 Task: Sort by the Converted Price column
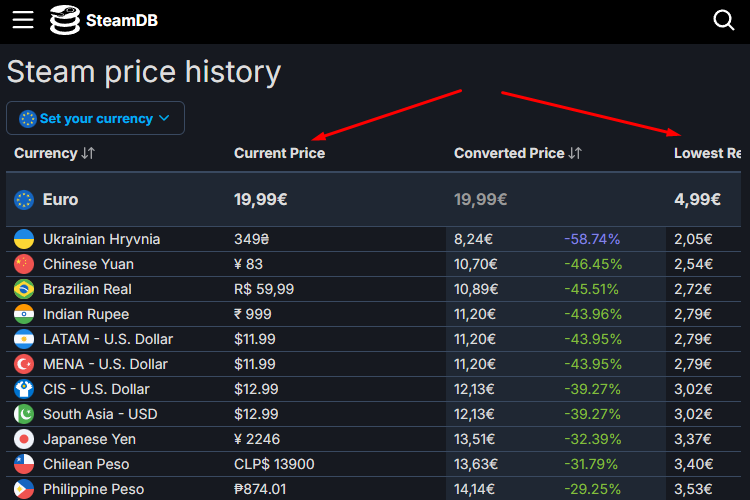(518, 153)
